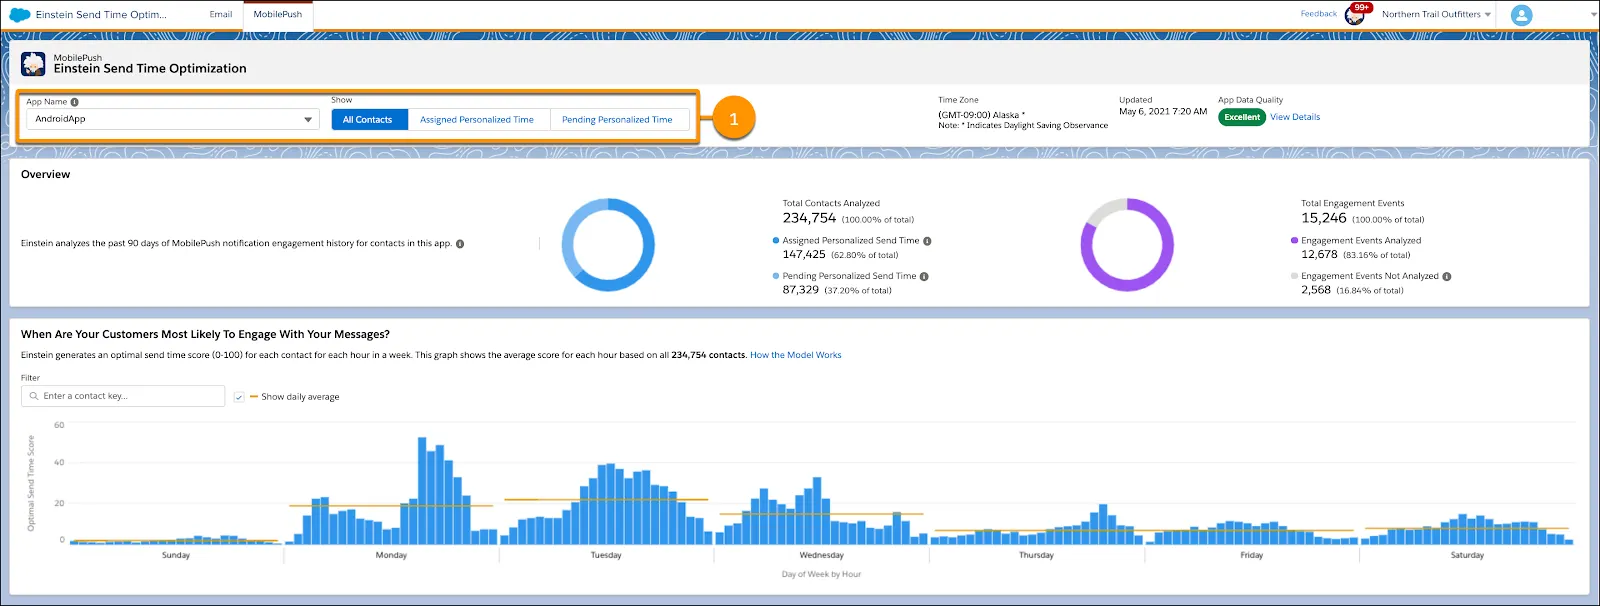The width and height of the screenshot is (1600, 606).
Task: Expand Northern Trail Outfitters account menu
Action: (x=1436, y=15)
